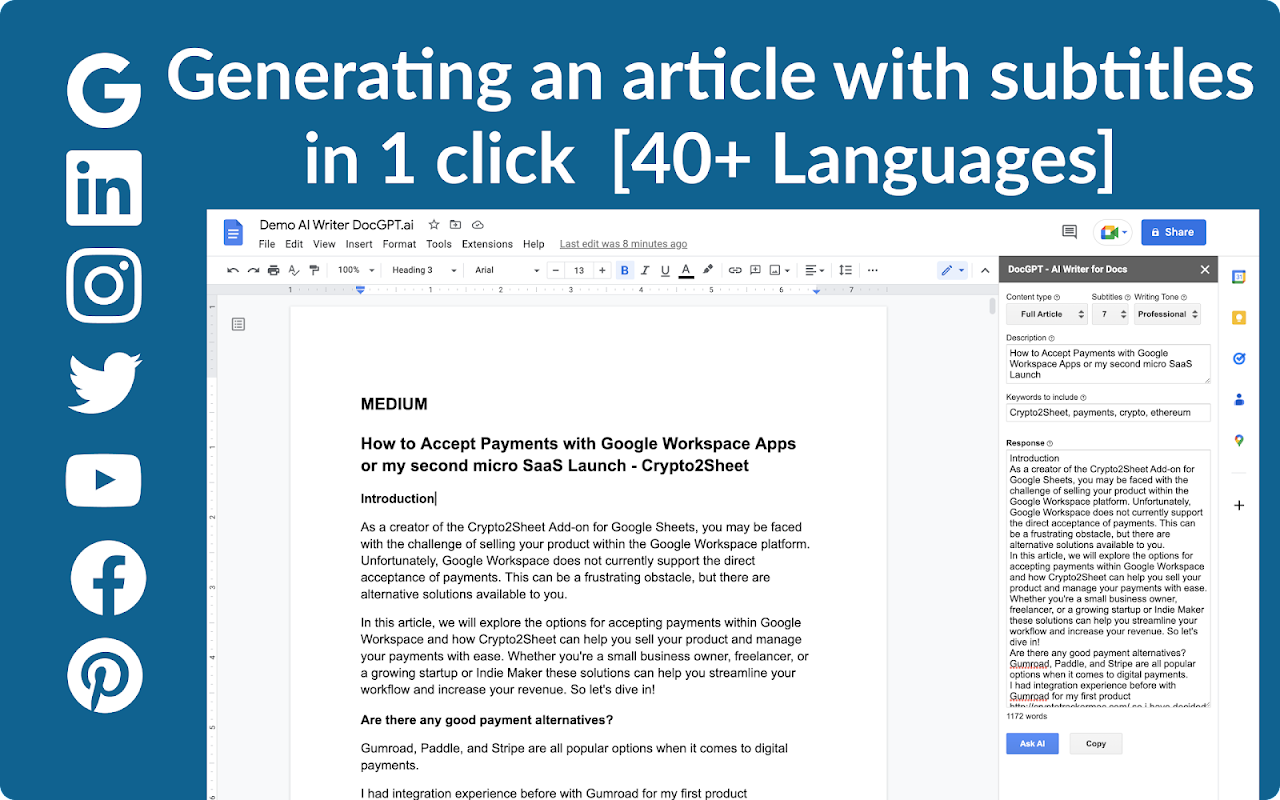Print the document via printer icon

point(273,270)
